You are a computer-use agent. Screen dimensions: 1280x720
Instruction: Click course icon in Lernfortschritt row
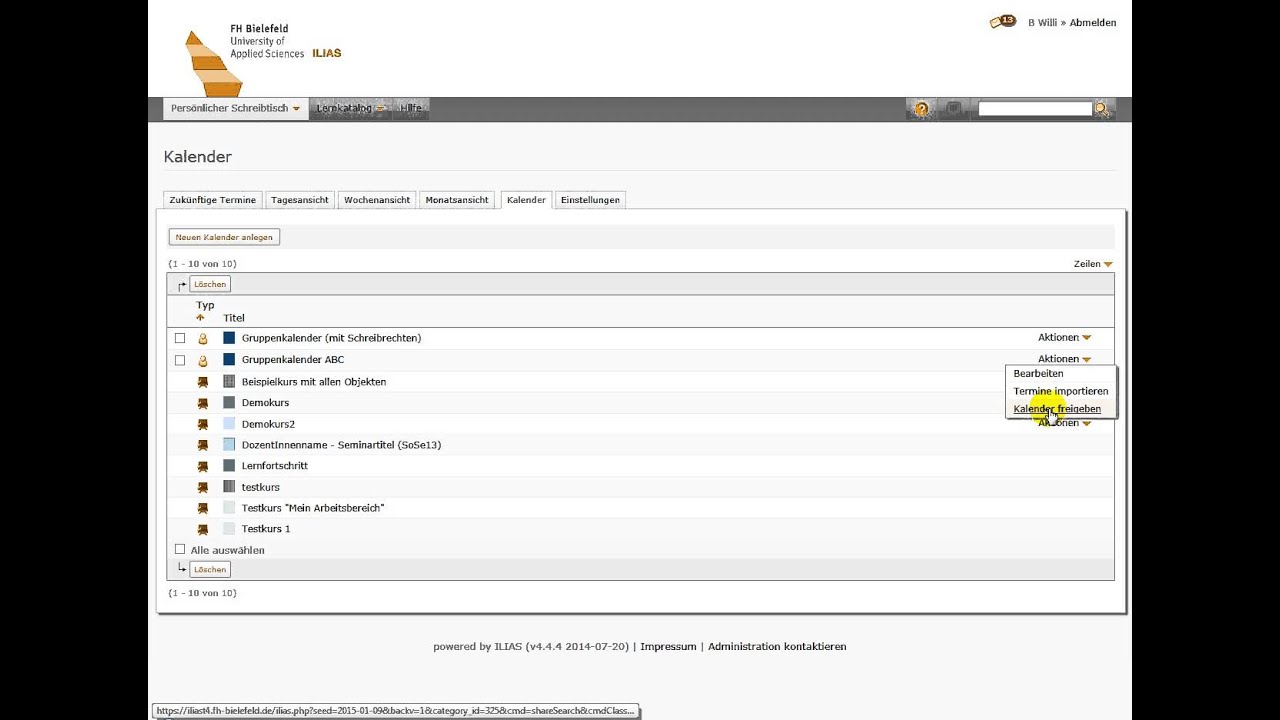click(x=203, y=466)
